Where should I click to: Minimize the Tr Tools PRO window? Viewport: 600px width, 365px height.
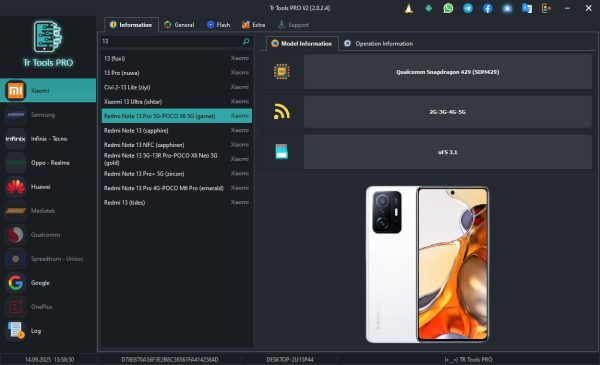(x=567, y=8)
